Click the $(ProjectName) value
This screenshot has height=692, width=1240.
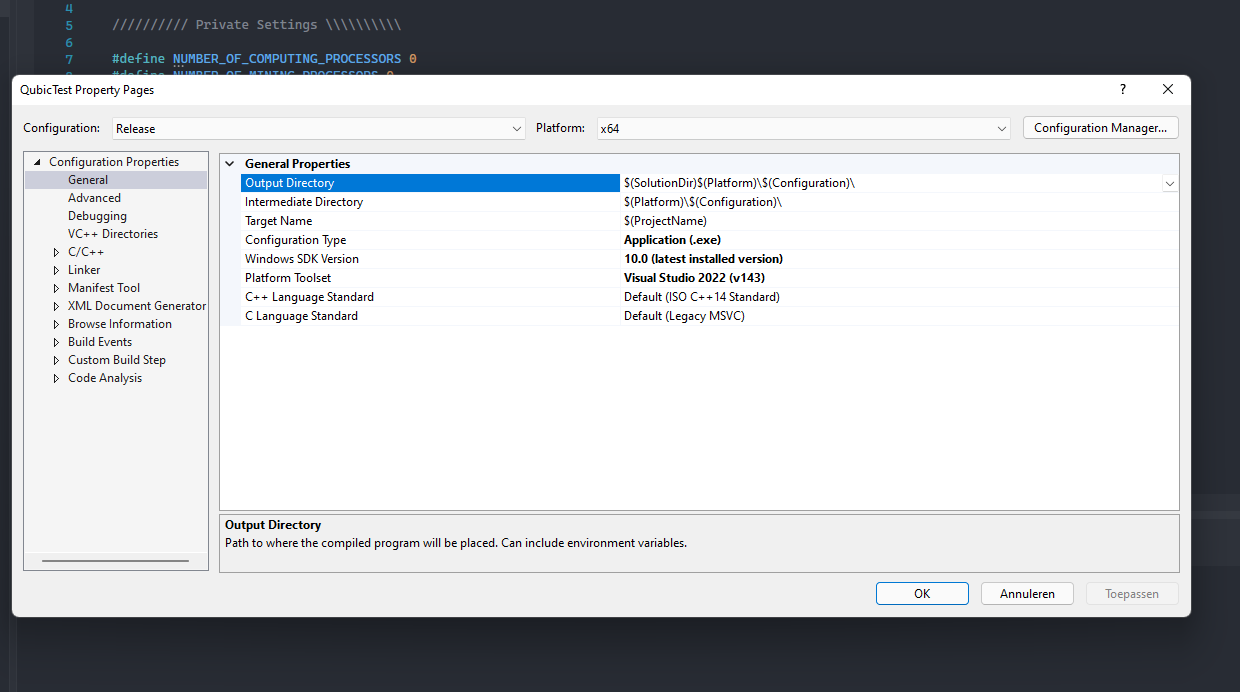665,221
